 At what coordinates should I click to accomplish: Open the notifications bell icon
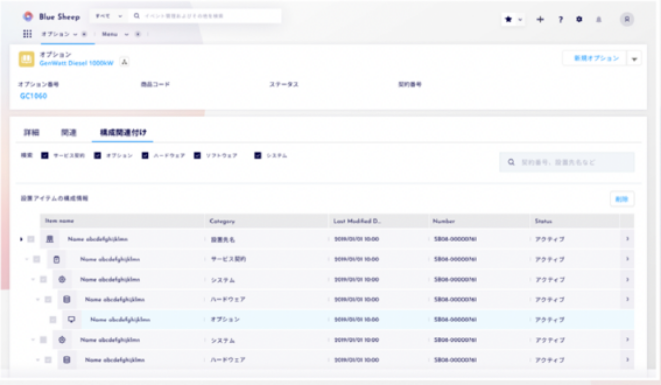pyautogui.click(x=599, y=19)
